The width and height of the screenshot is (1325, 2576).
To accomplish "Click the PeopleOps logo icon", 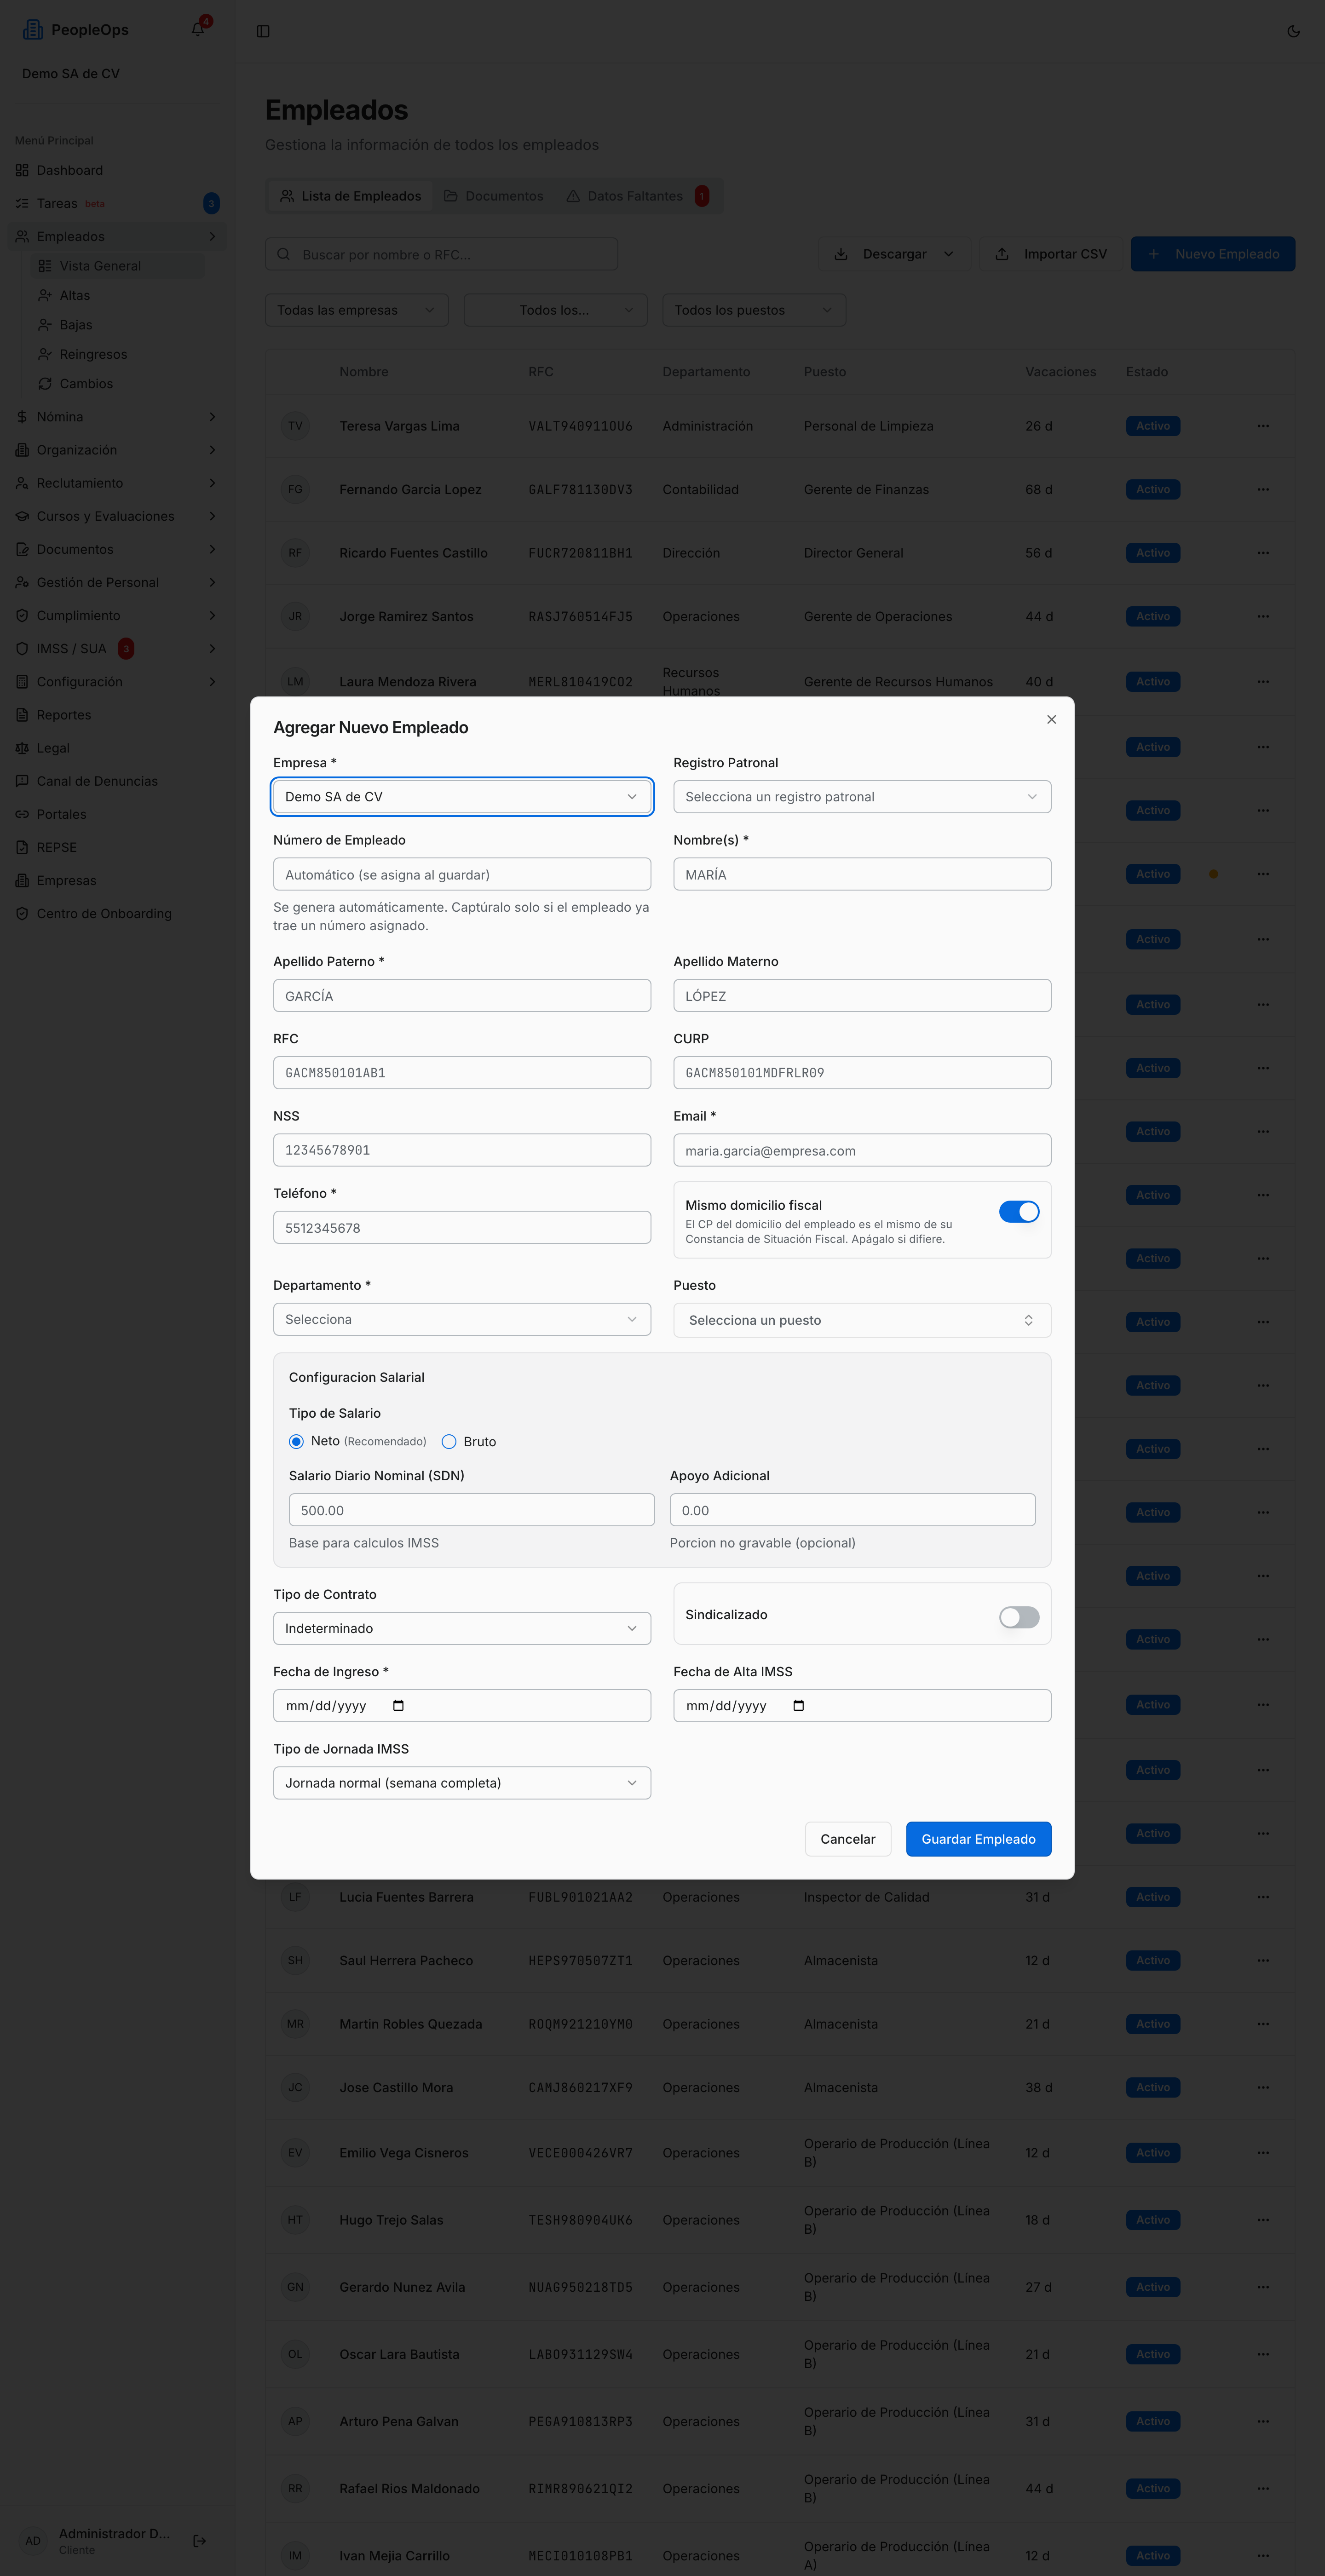I will click(33, 30).
